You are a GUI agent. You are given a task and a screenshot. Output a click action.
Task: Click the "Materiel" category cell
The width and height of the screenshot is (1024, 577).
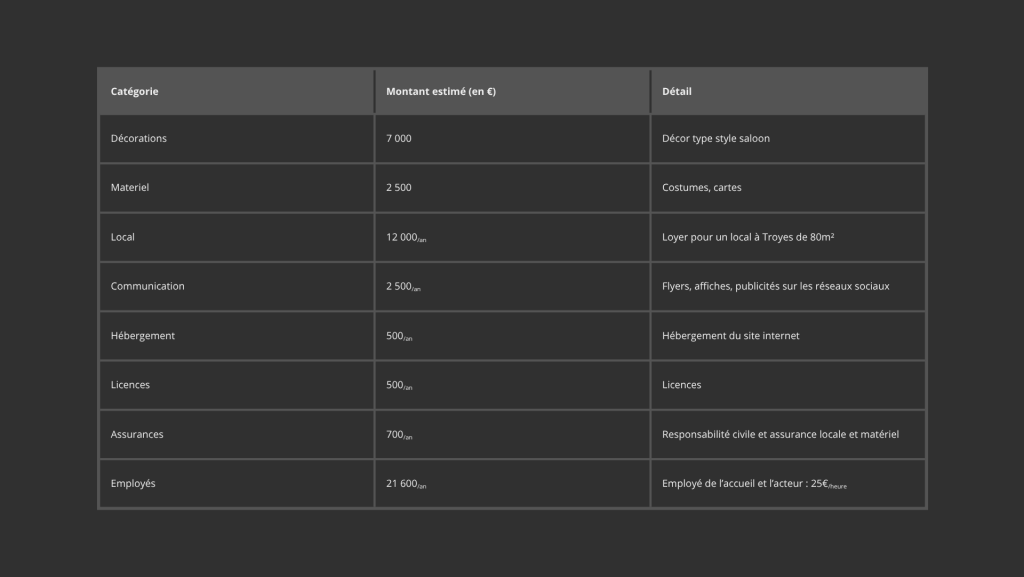[x=130, y=187]
